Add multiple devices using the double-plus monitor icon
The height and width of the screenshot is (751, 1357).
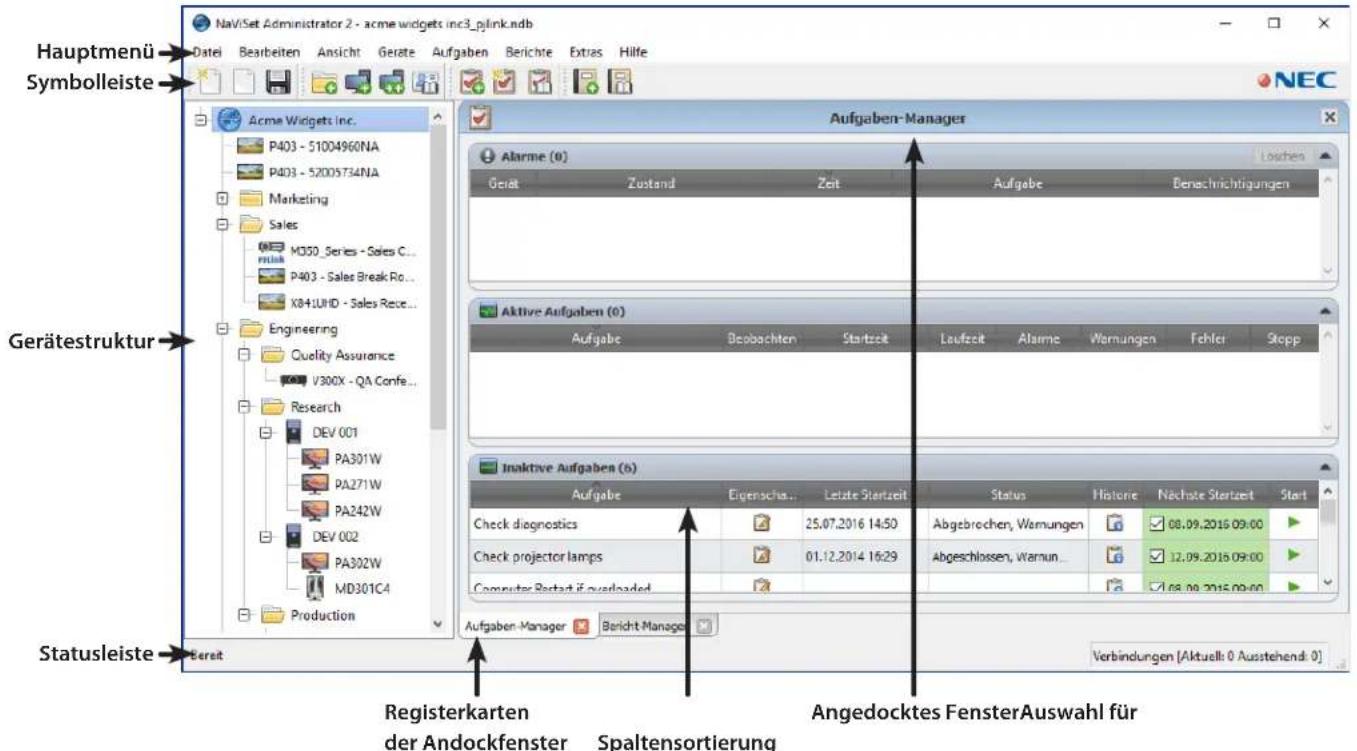(x=394, y=82)
